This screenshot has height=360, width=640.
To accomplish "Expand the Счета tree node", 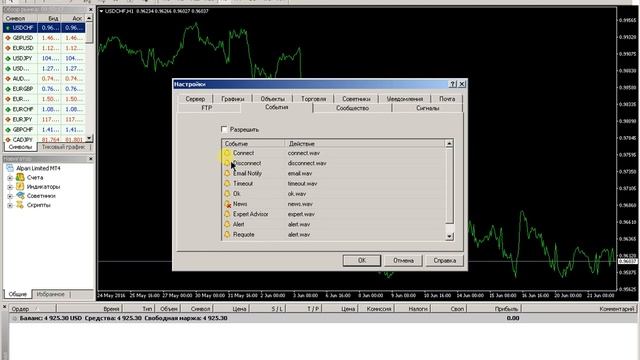I will pos(10,178).
